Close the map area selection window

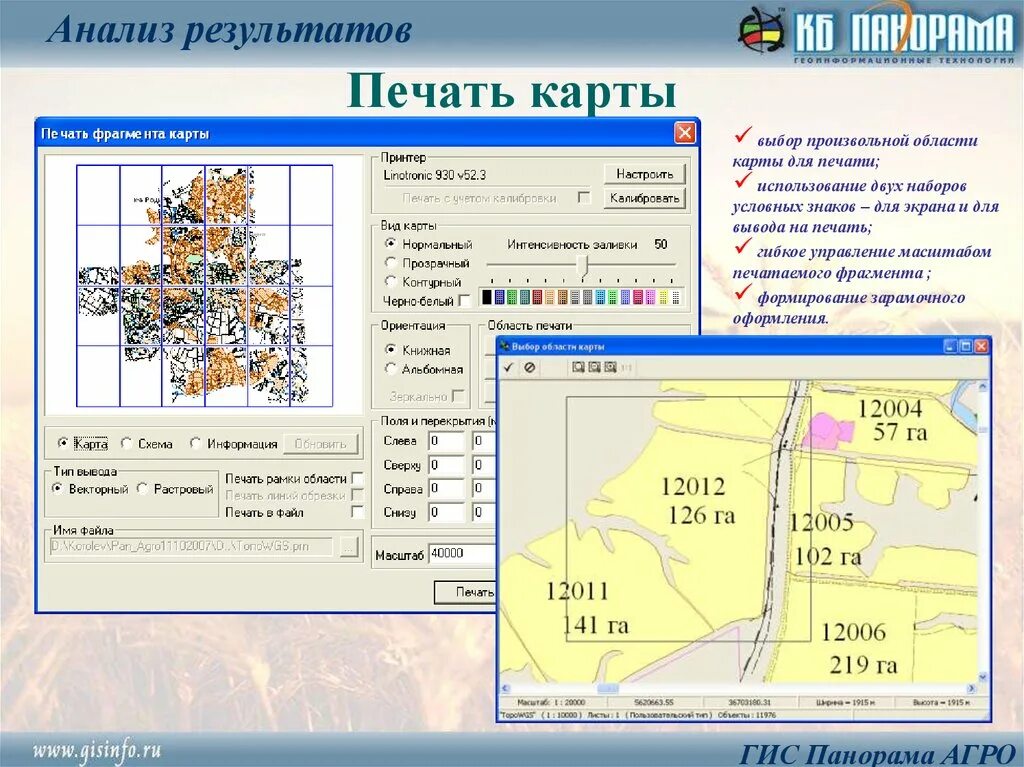[981, 347]
